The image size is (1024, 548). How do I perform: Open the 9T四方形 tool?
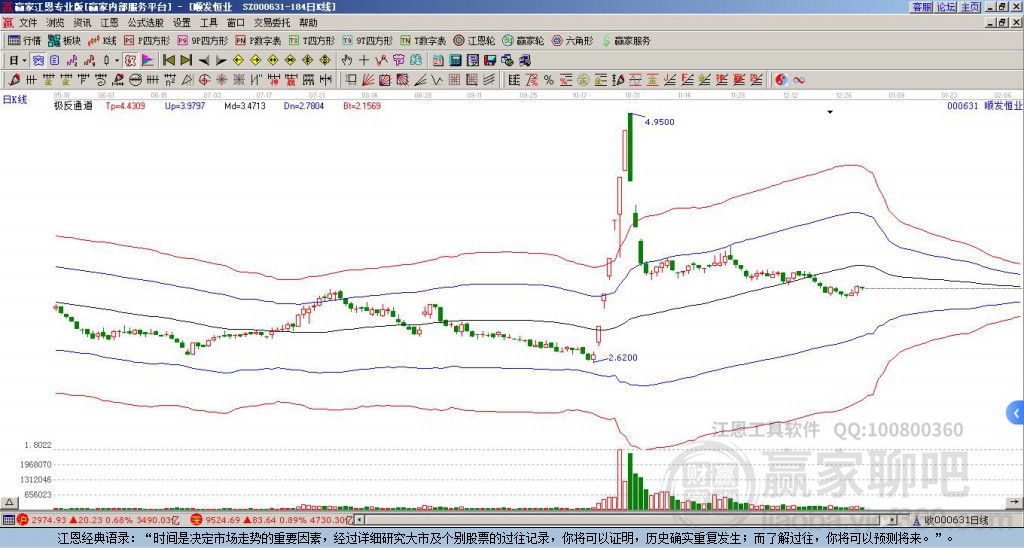(x=368, y=40)
